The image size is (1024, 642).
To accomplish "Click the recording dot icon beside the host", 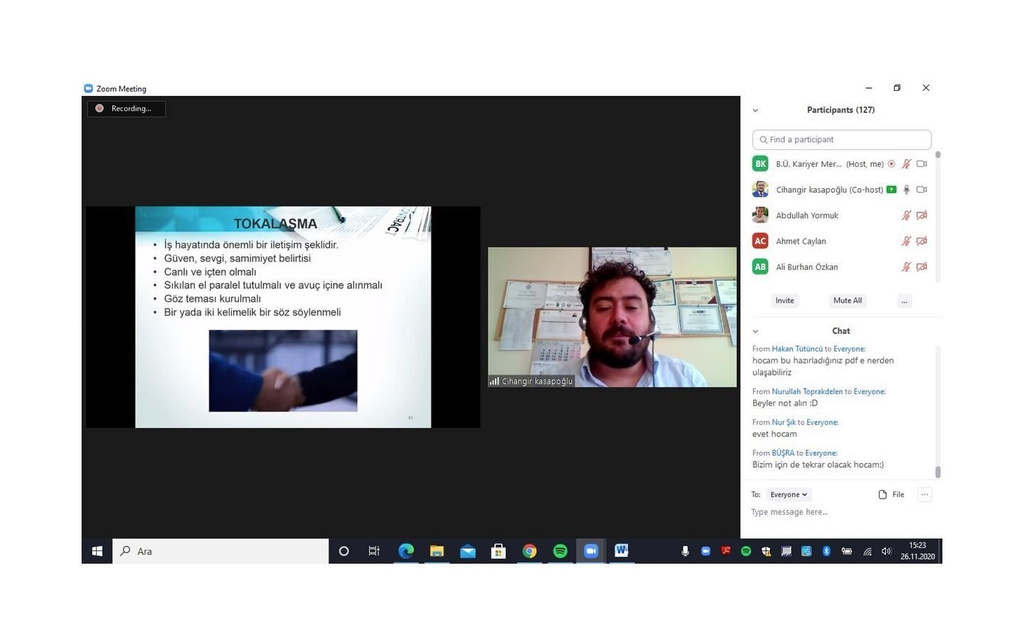I will point(891,164).
